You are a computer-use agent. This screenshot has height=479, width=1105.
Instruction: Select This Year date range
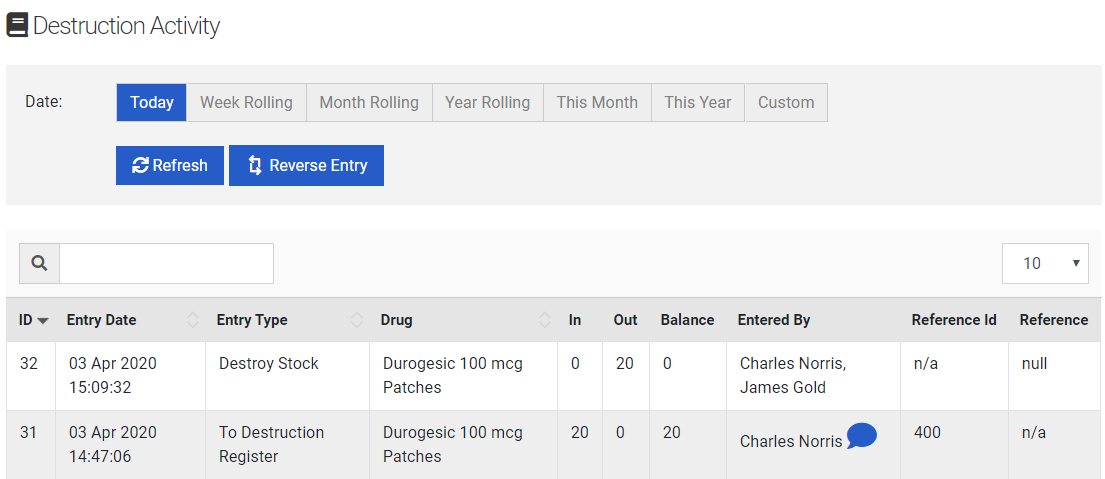[697, 102]
